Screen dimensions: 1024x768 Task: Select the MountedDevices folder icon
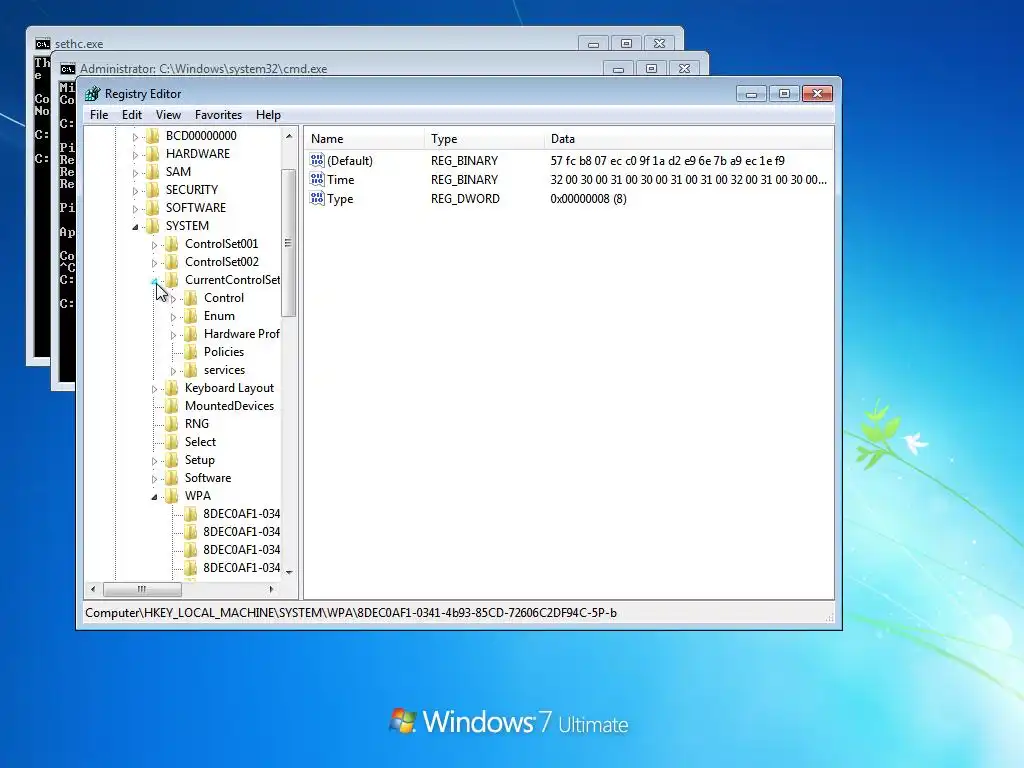(172, 406)
